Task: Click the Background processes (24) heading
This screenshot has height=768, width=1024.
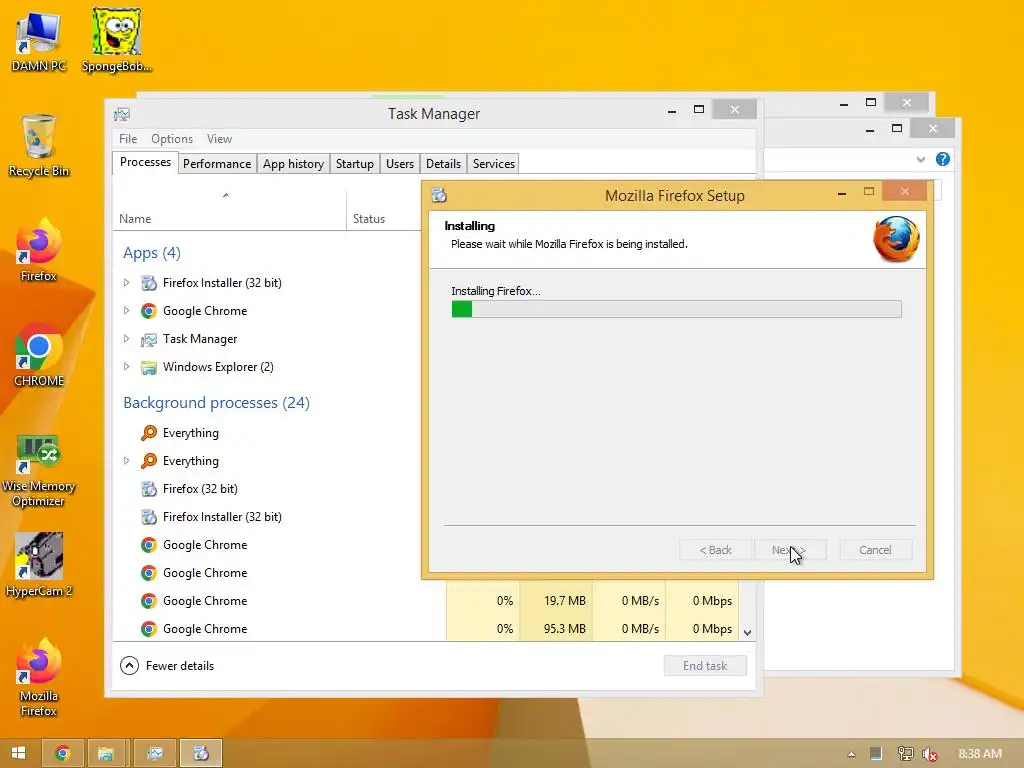Action: tap(216, 402)
